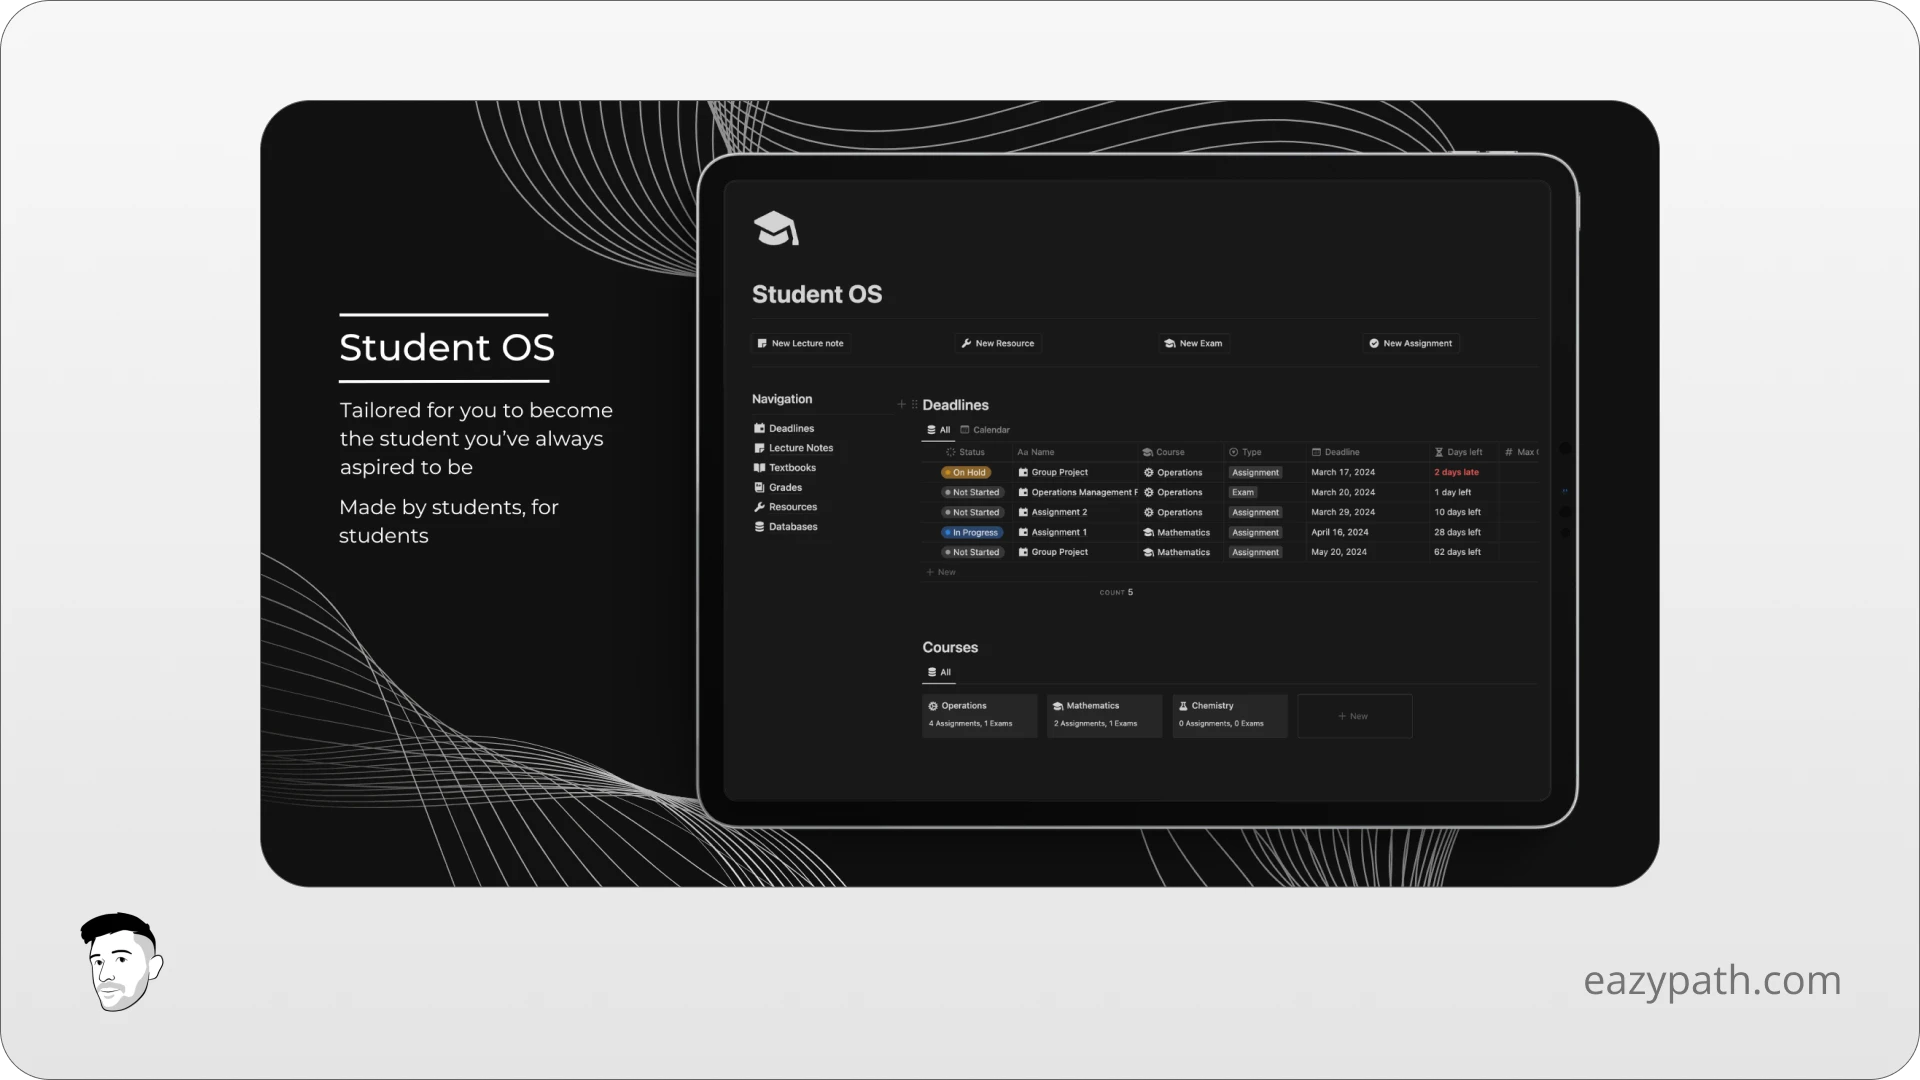Change the In Progress status tag
The width and height of the screenshot is (1920, 1080).
pyautogui.click(x=972, y=532)
